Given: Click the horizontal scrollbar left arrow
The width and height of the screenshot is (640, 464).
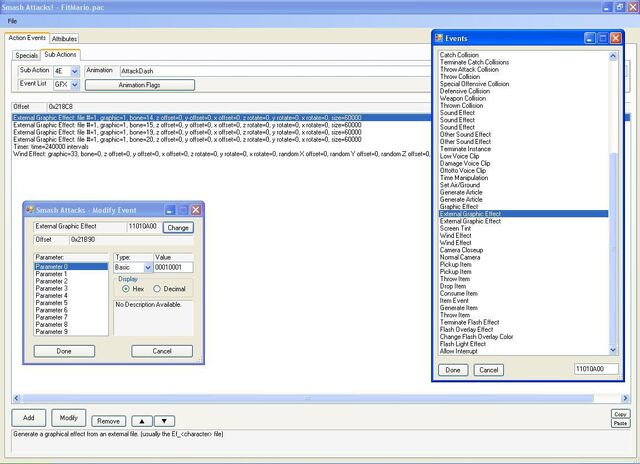Looking at the screenshot, I should (17, 398).
